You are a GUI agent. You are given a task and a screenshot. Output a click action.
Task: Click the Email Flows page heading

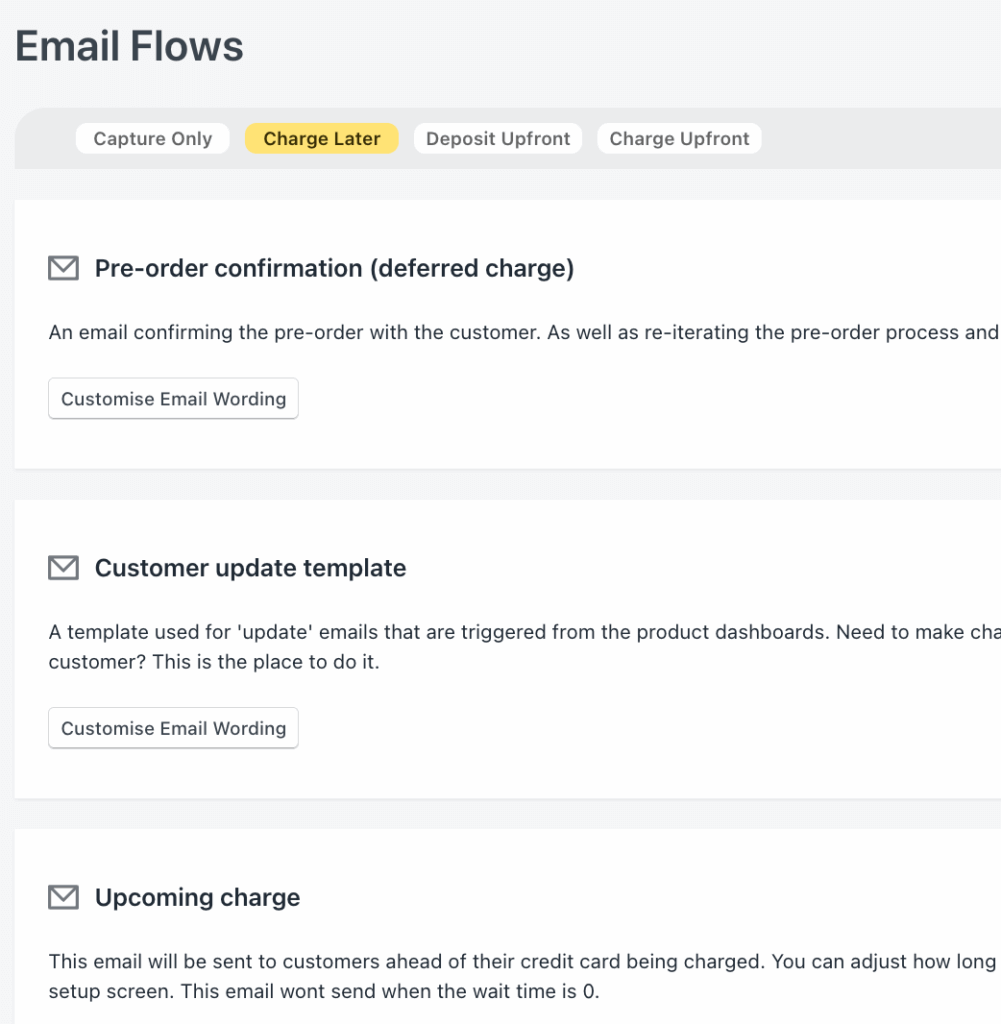(x=129, y=47)
